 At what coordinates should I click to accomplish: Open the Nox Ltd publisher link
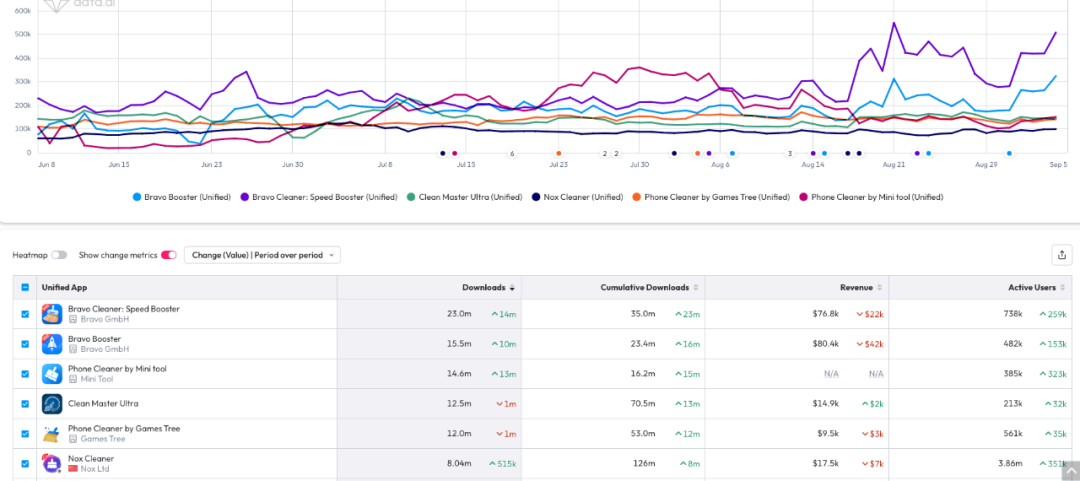(94, 469)
